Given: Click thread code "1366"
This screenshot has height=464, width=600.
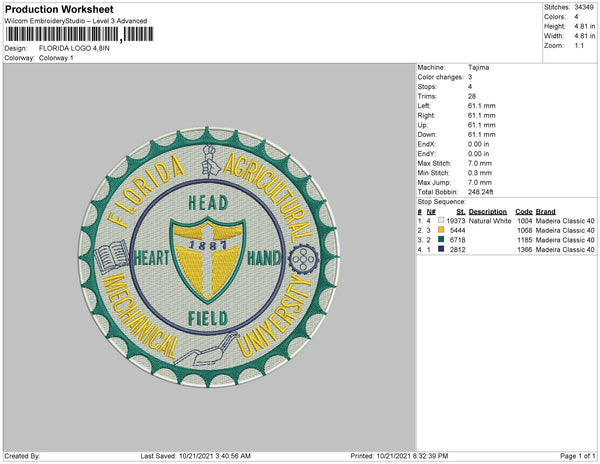Looking at the screenshot, I should (525, 249).
